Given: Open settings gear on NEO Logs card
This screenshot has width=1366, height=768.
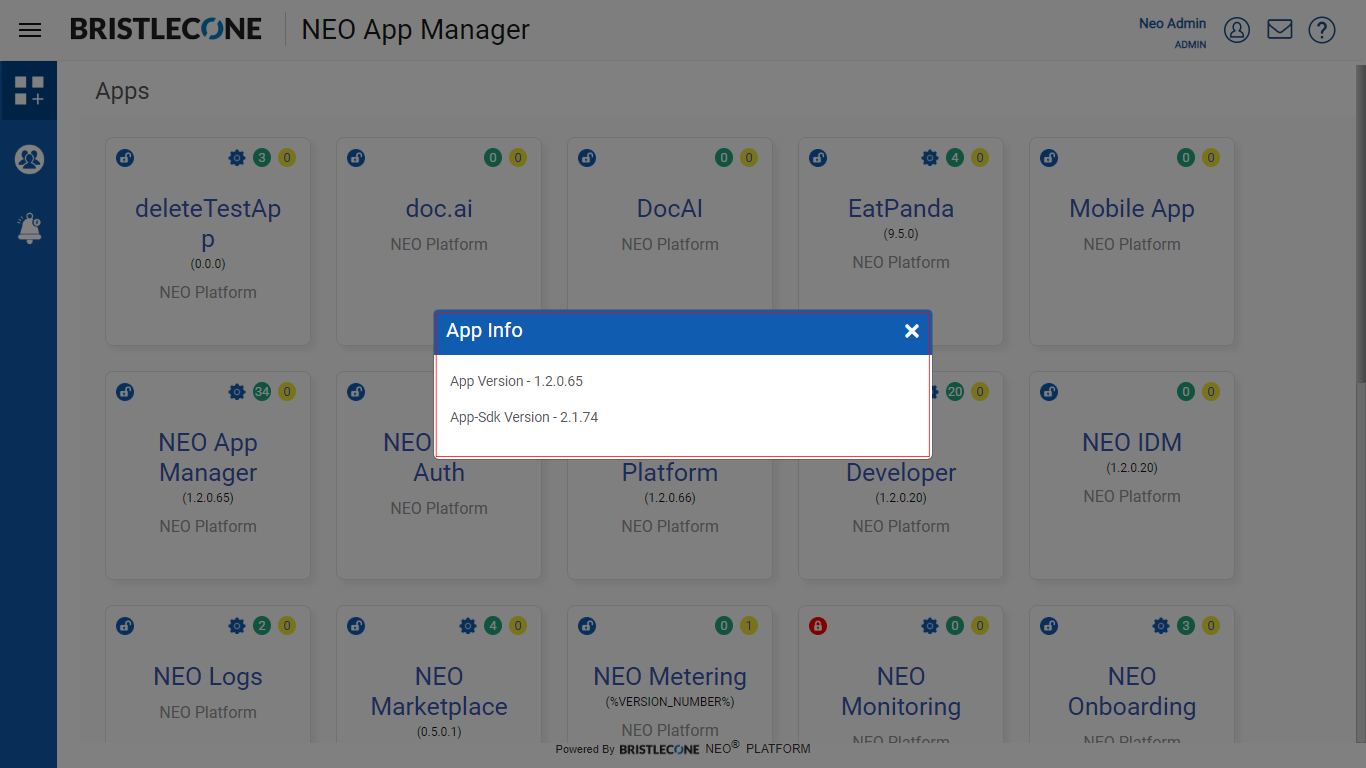Looking at the screenshot, I should [x=237, y=625].
